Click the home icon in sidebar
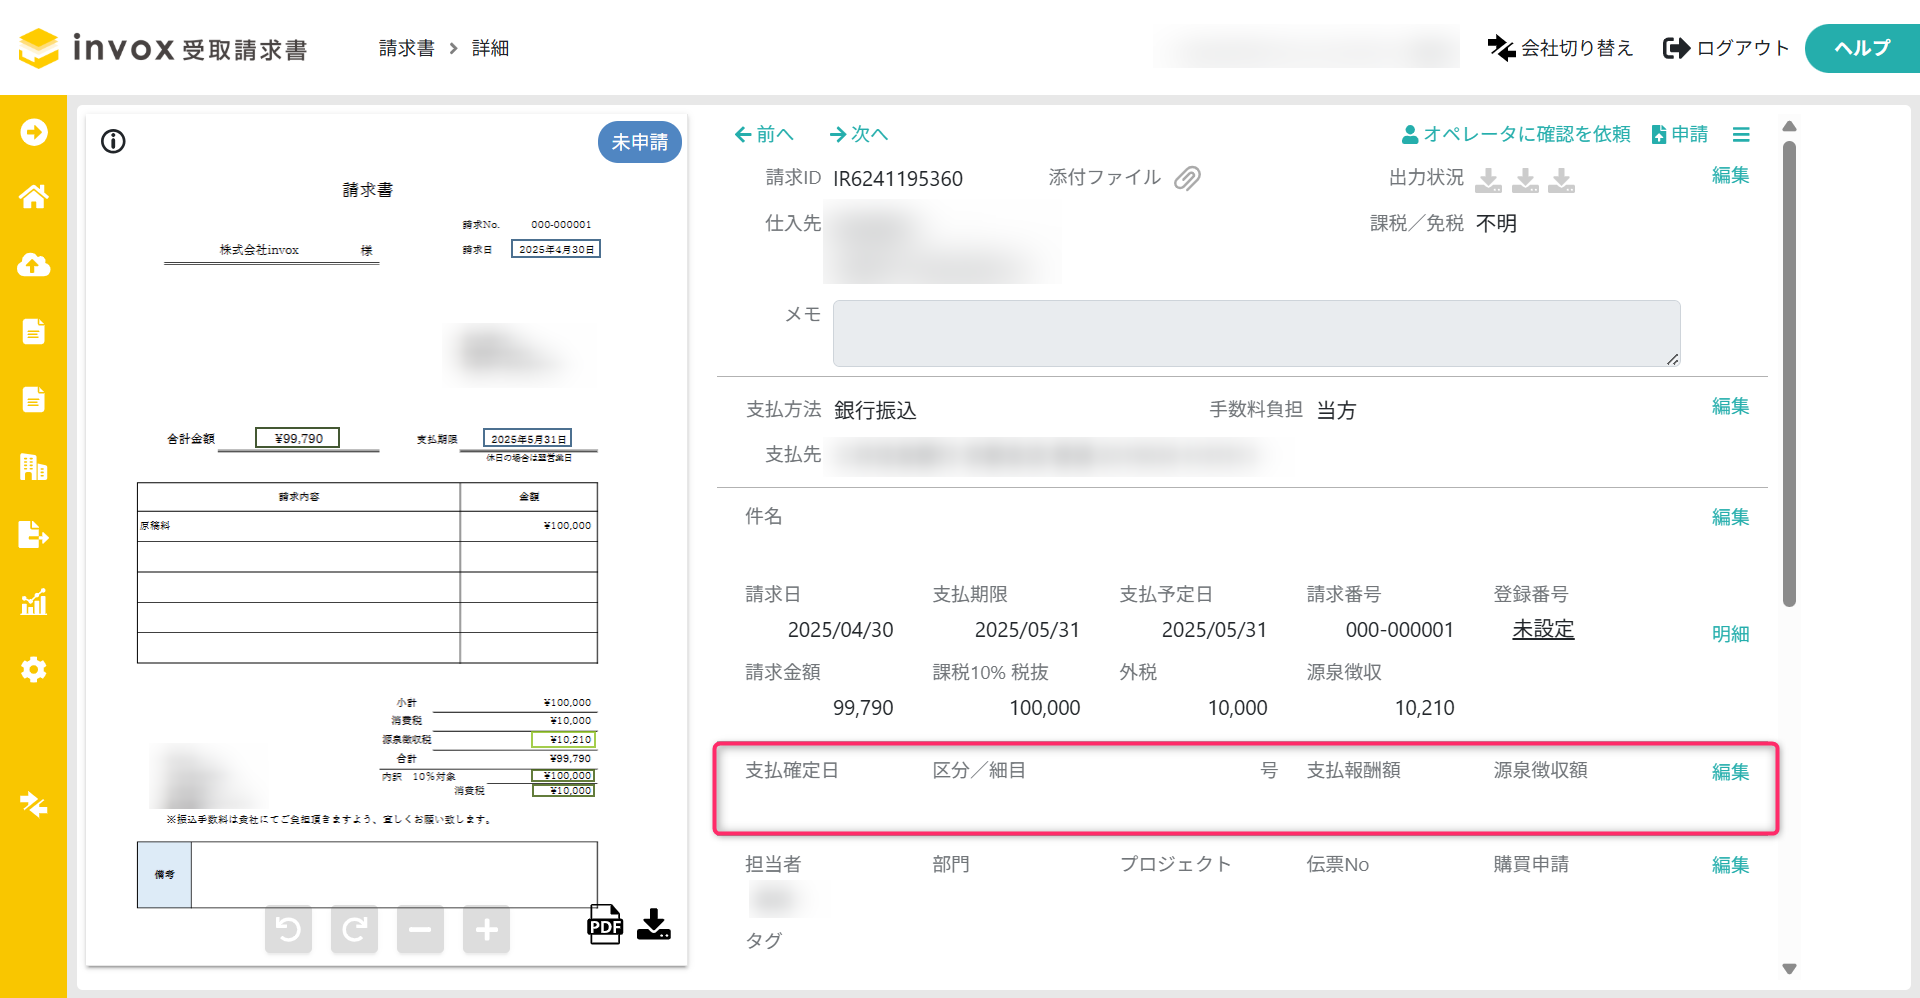 (x=33, y=197)
